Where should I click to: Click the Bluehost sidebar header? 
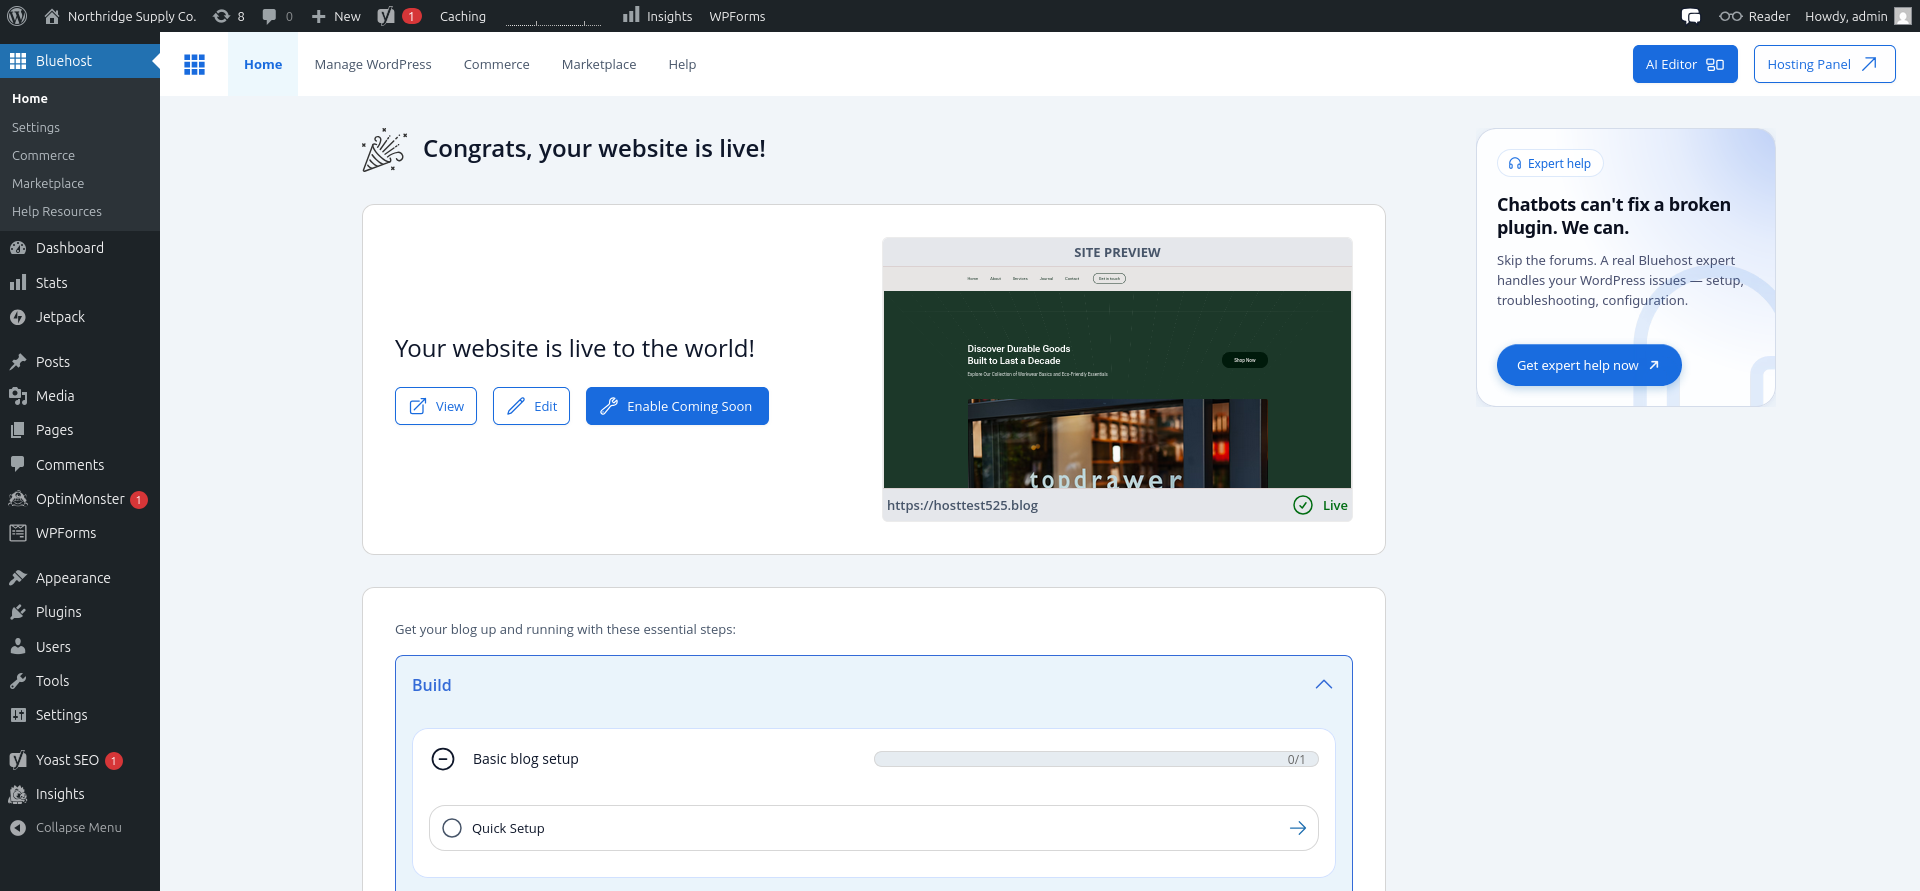(x=80, y=61)
